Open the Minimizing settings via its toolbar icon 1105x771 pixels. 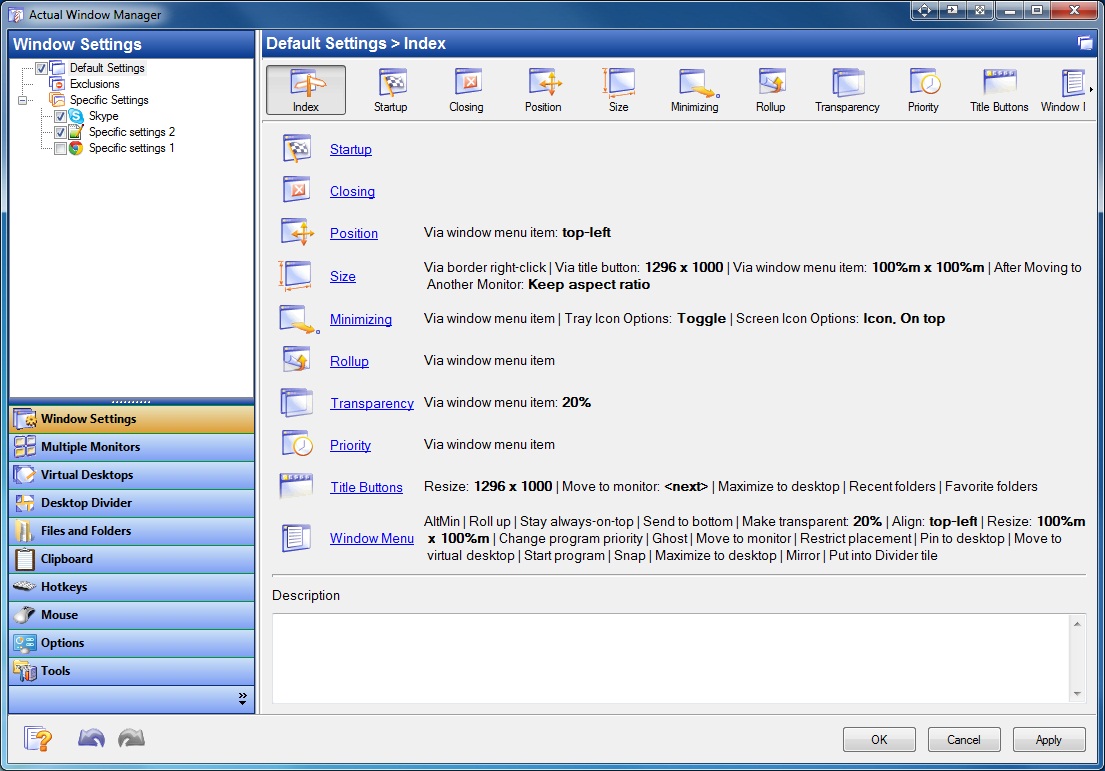[694, 89]
